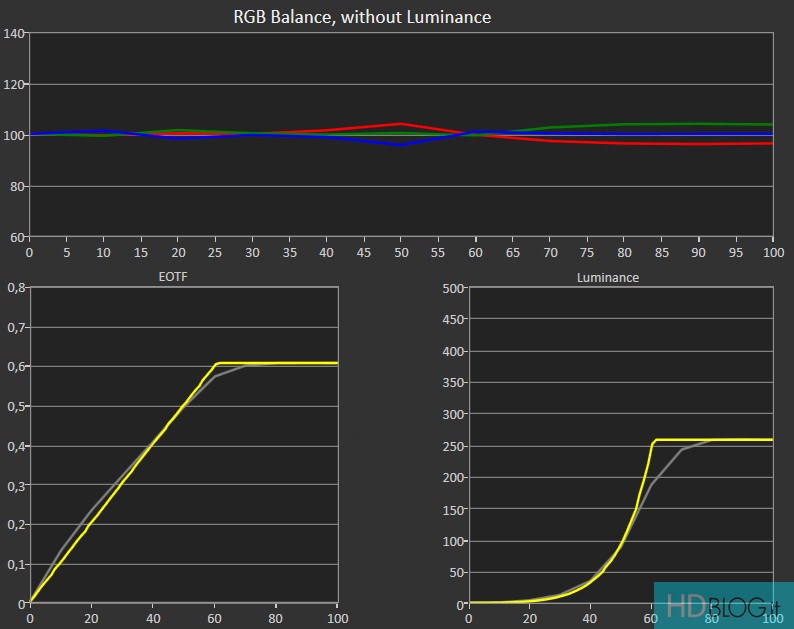Viewport: 794px width, 629px height.
Task: Click the HDBLOG.it watermark logo
Action: tap(723, 606)
